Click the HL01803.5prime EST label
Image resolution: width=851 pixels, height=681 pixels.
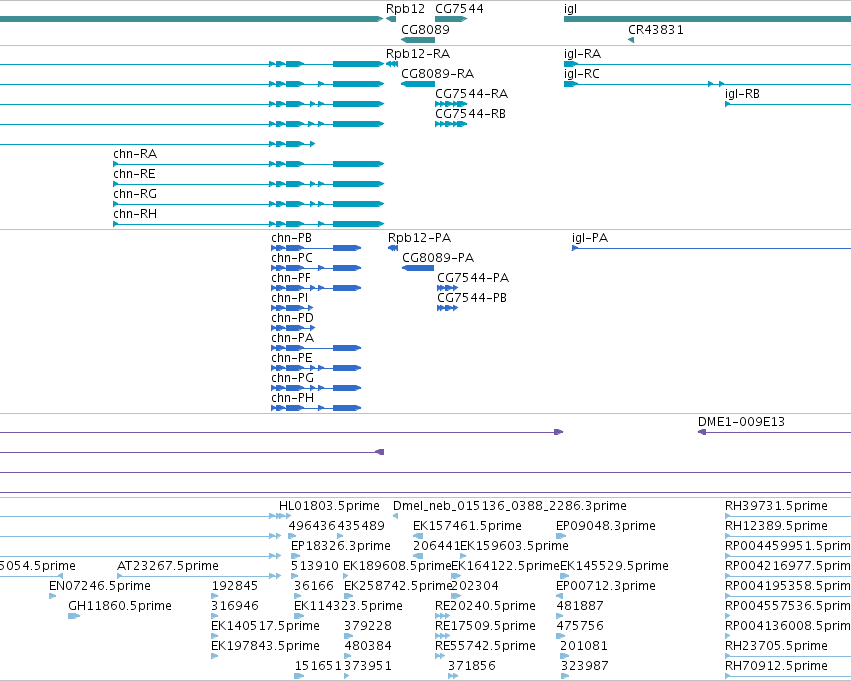pos(329,506)
